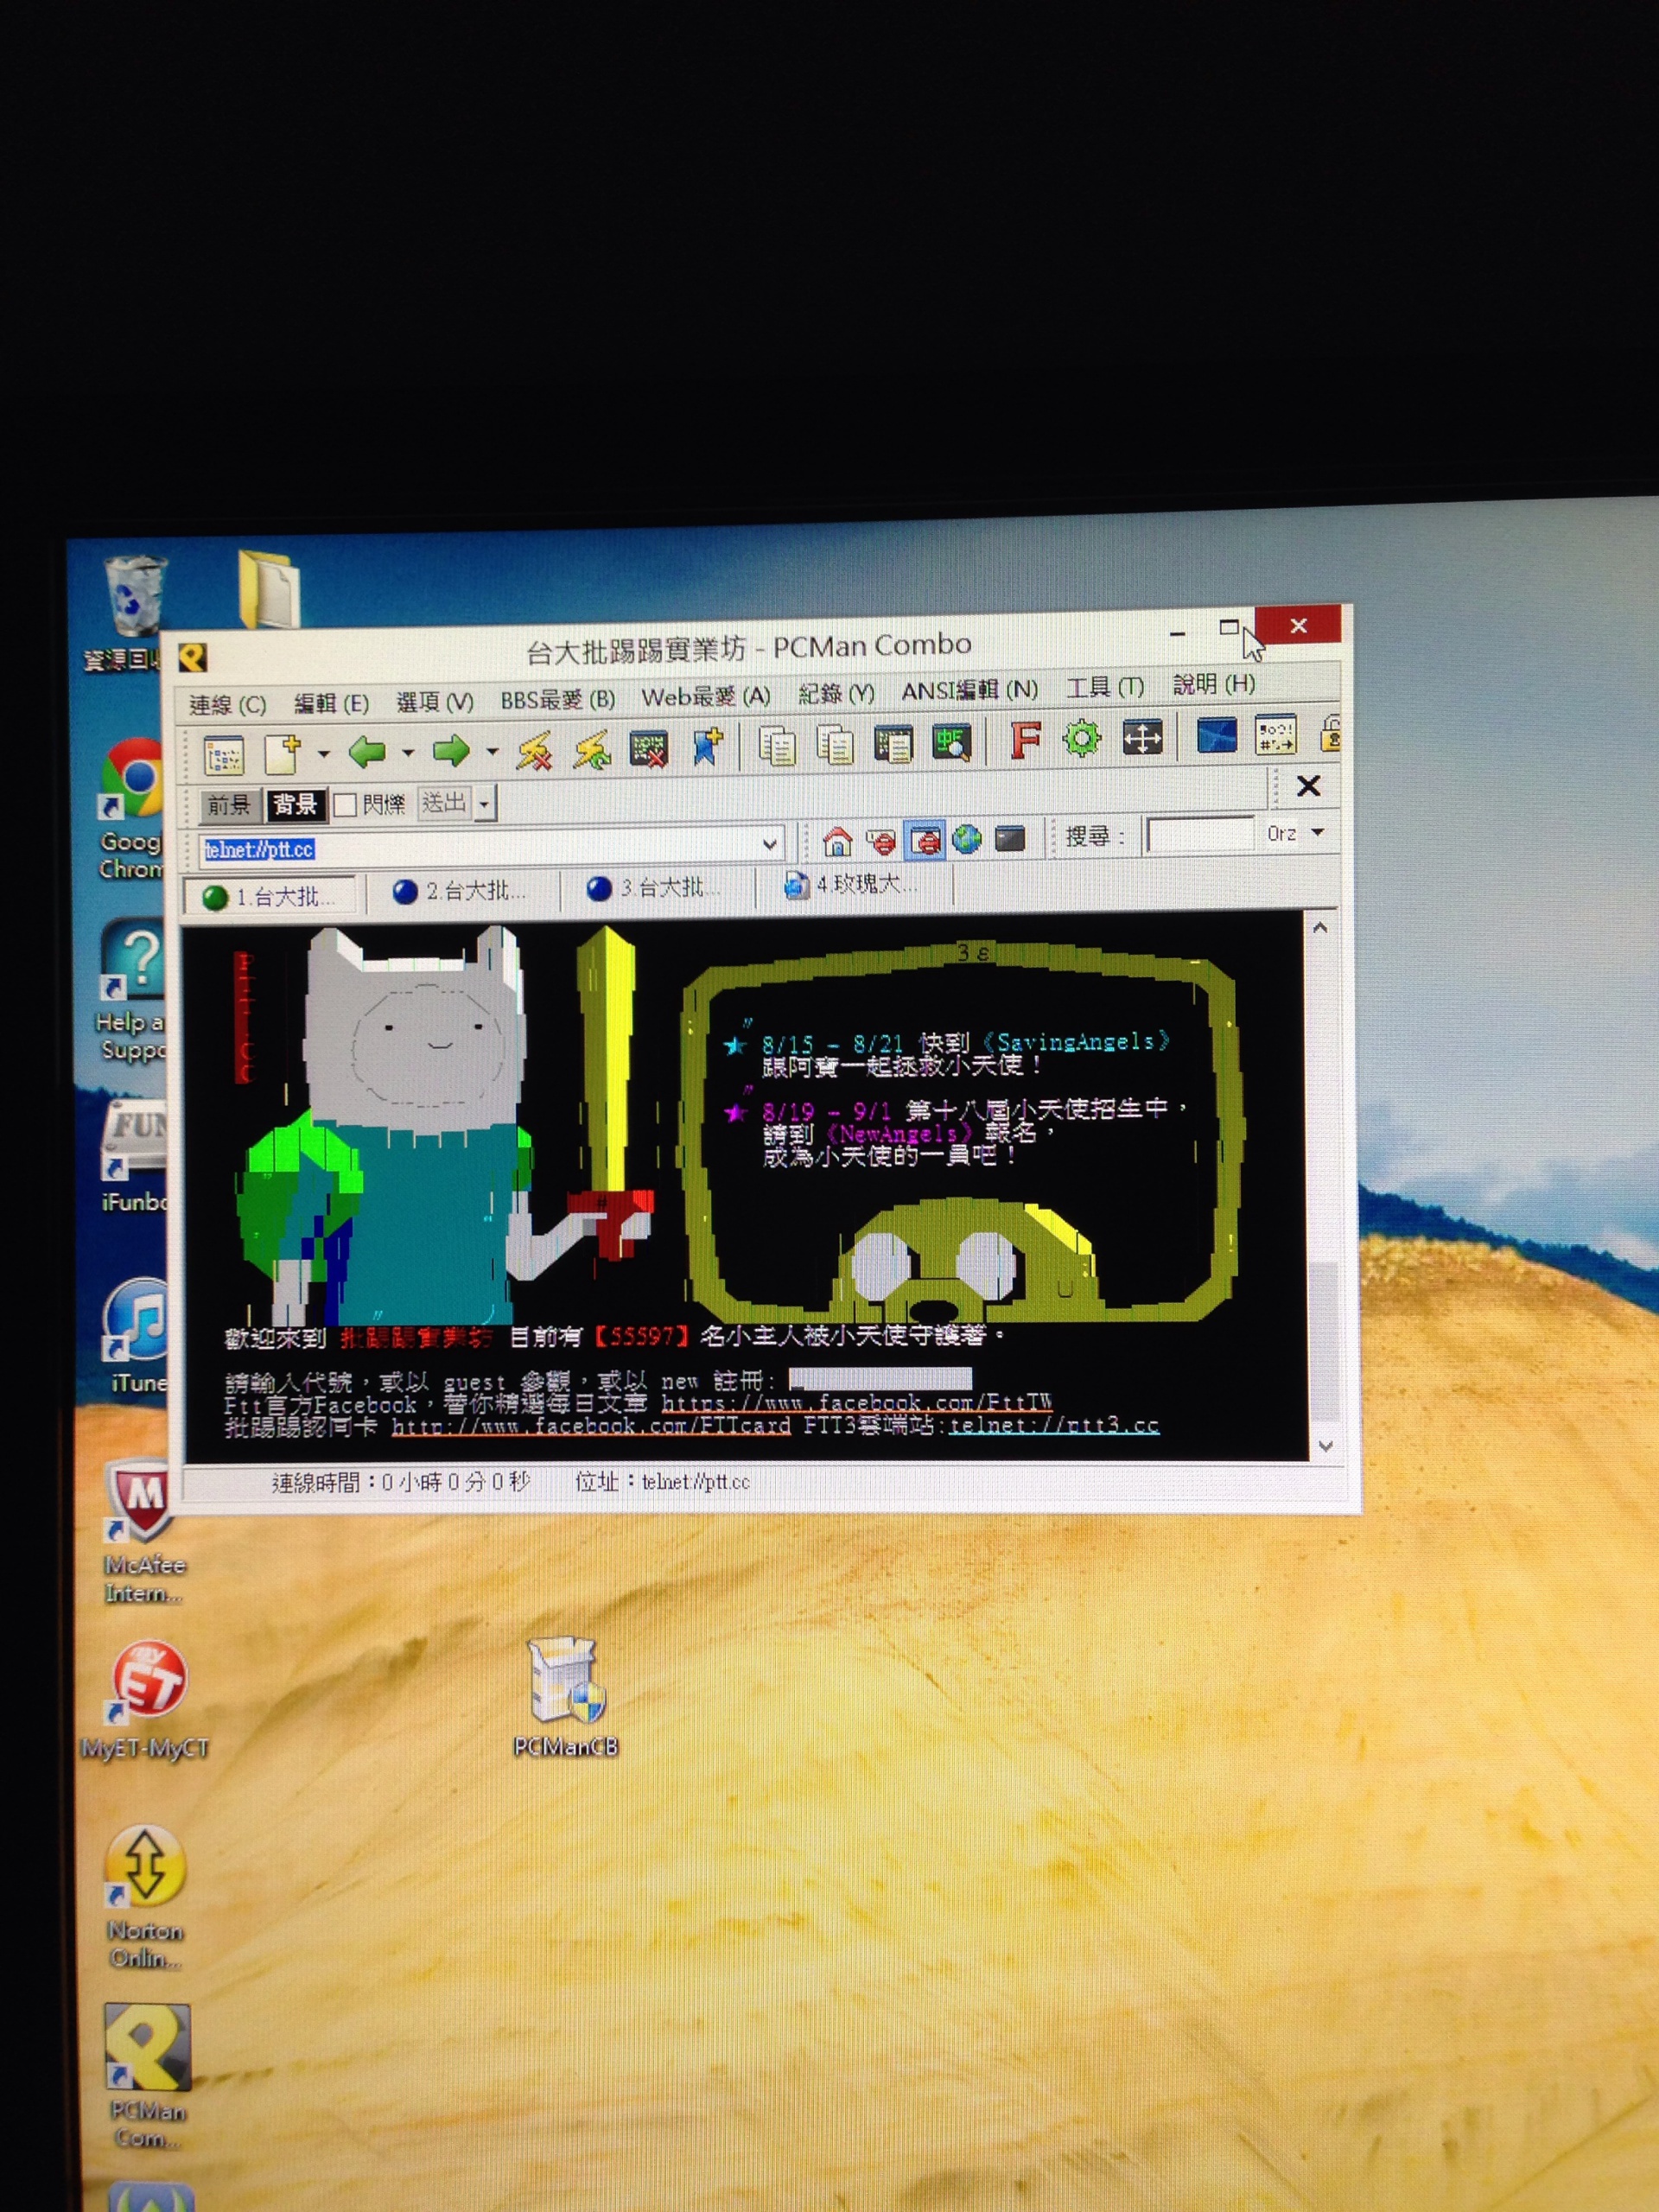Open the facebook.com/PTTcard link
Viewport: 1659px width, 2212px height.
(x=590, y=1426)
